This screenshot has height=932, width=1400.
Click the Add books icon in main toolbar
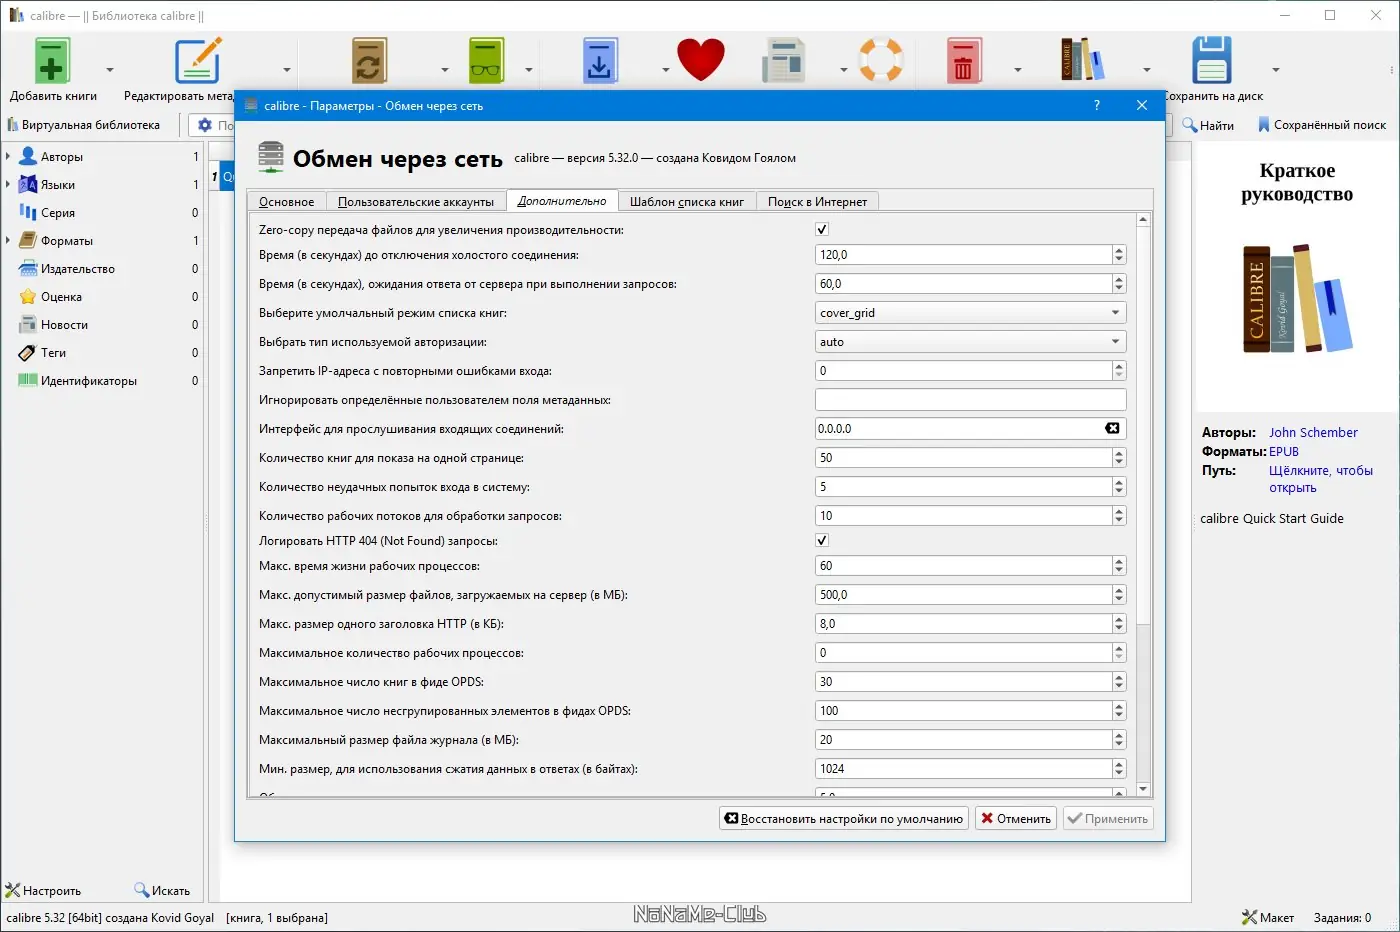tap(52, 61)
